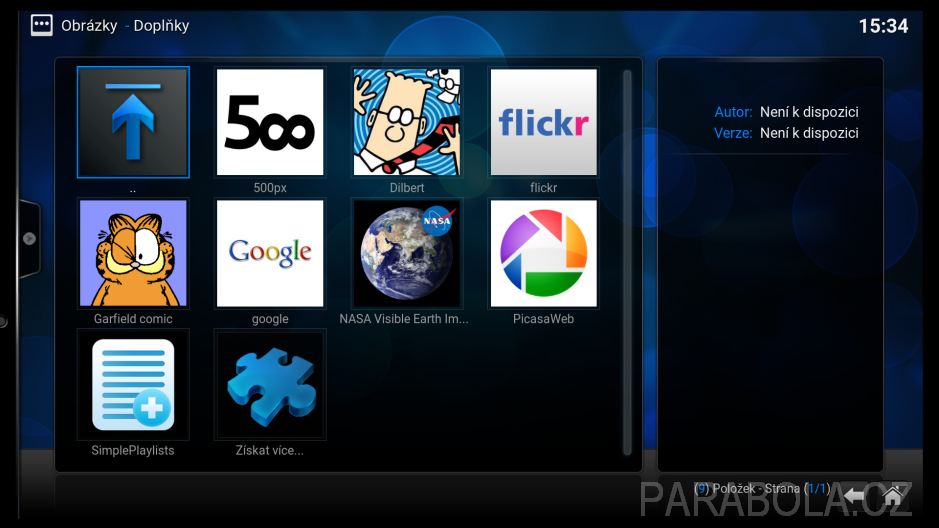This screenshot has width=939, height=528.
Task: Select the 'Garfield comic' caption label
Action: (x=133, y=319)
